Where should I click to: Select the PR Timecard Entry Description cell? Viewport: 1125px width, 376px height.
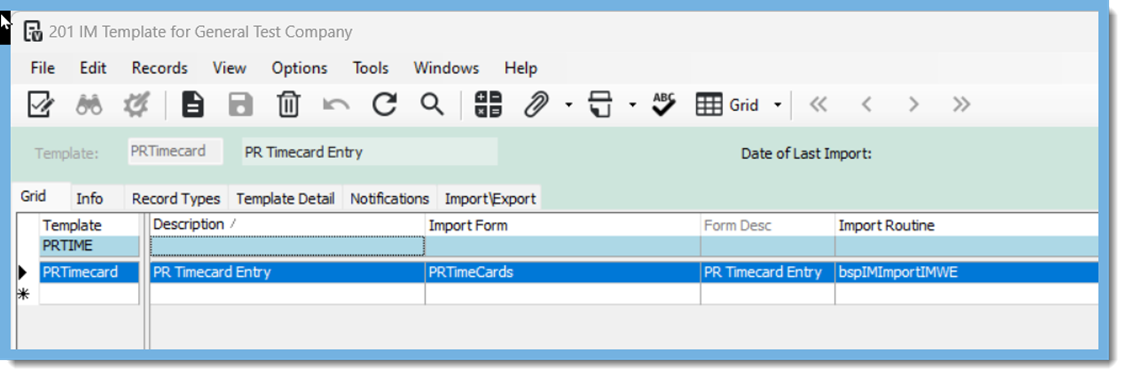pos(288,273)
